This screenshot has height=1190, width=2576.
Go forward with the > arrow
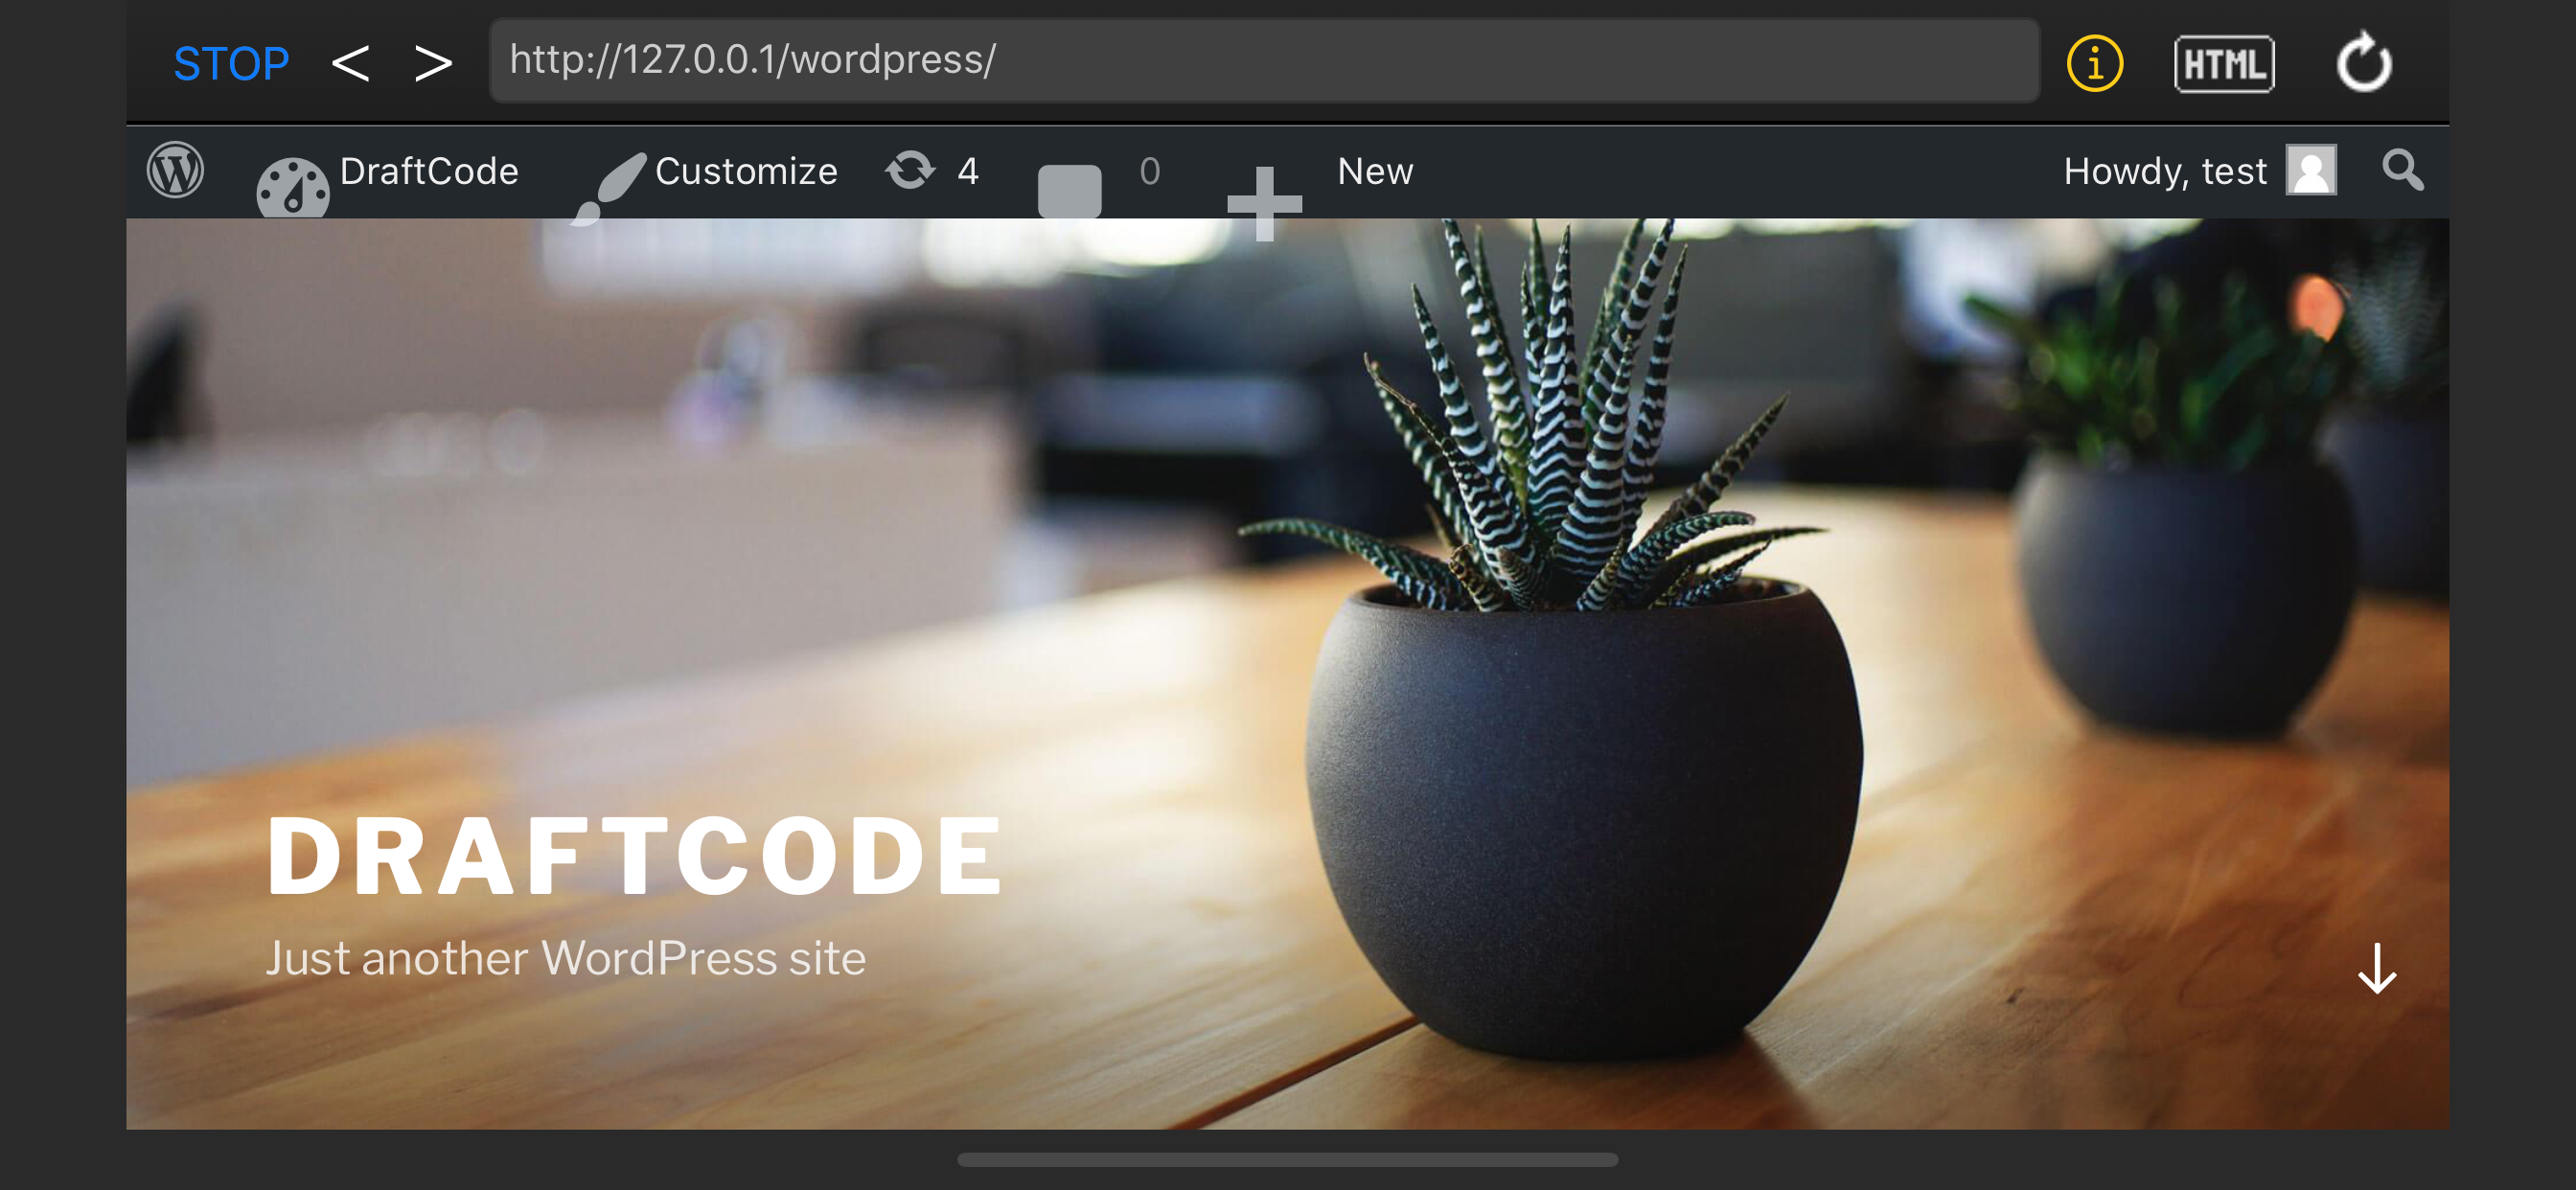(x=433, y=64)
